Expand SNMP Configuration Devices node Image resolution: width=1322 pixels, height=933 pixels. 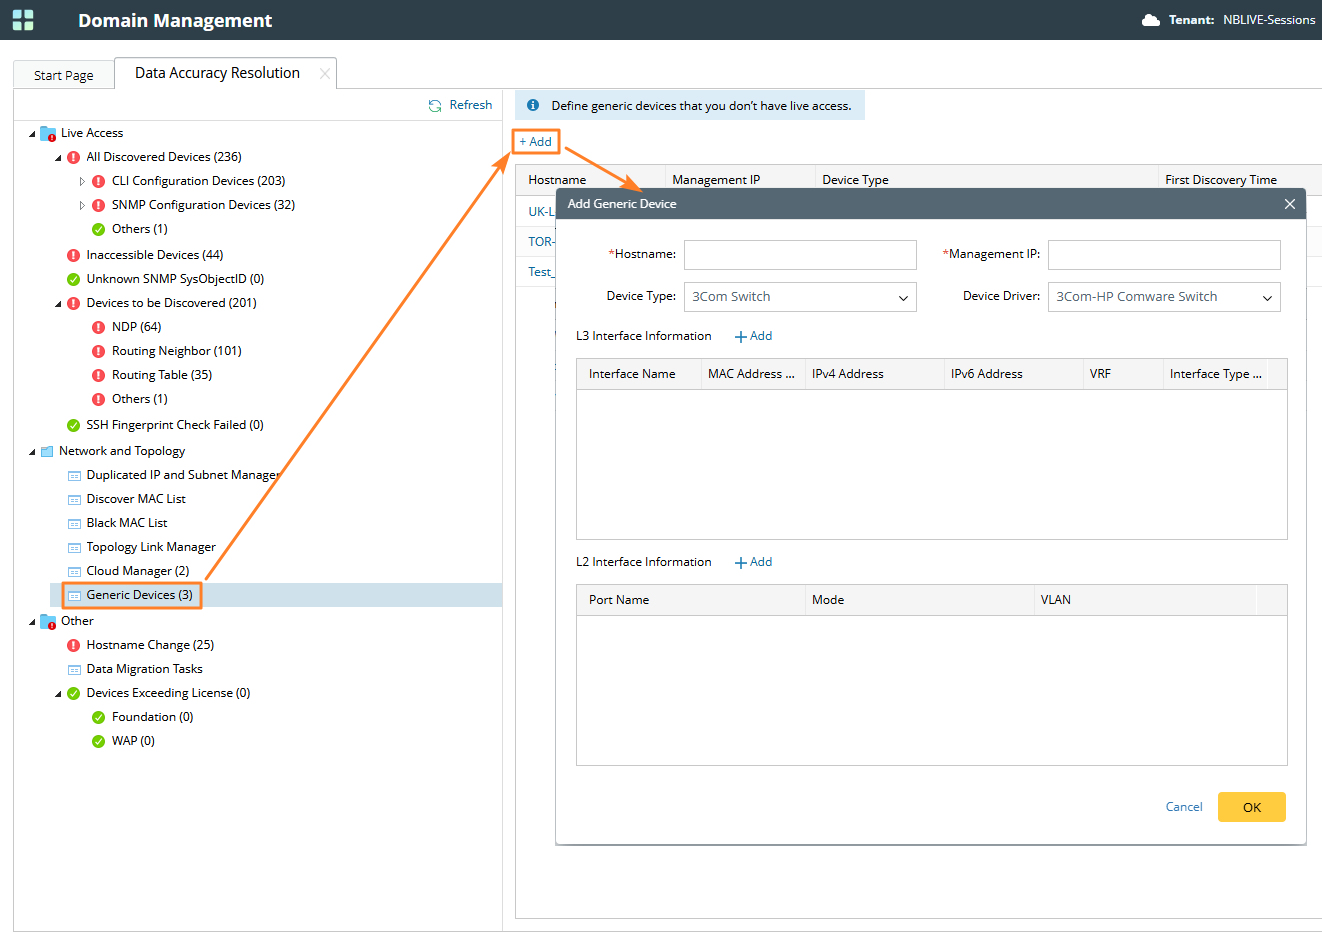(x=82, y=205)
